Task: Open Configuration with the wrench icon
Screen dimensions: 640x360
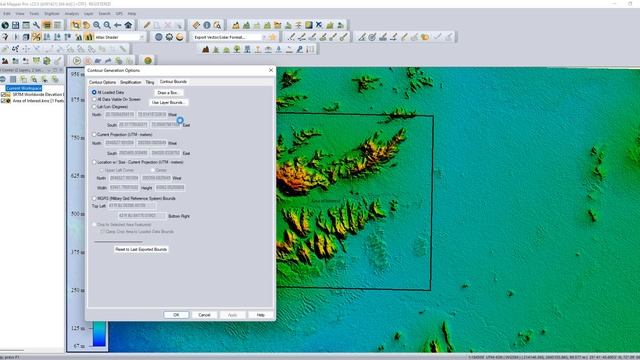Action: click(36, 25)
